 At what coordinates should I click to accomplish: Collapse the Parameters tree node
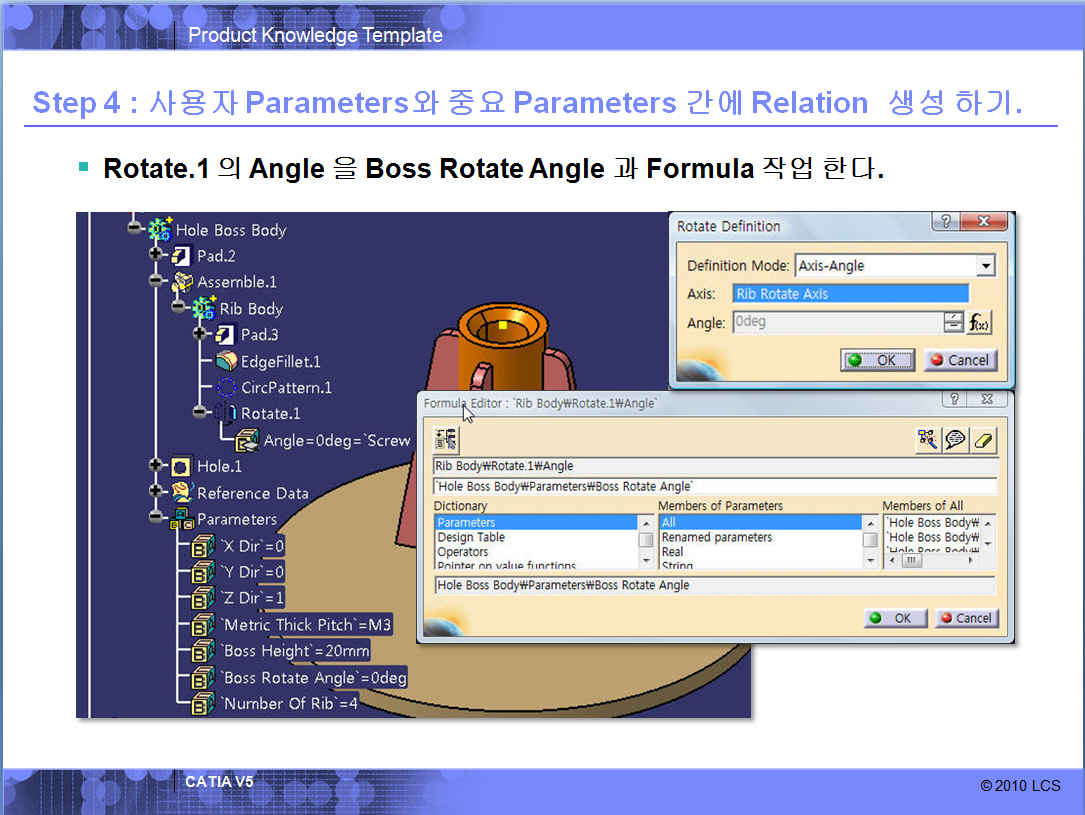tap(157, 518)
